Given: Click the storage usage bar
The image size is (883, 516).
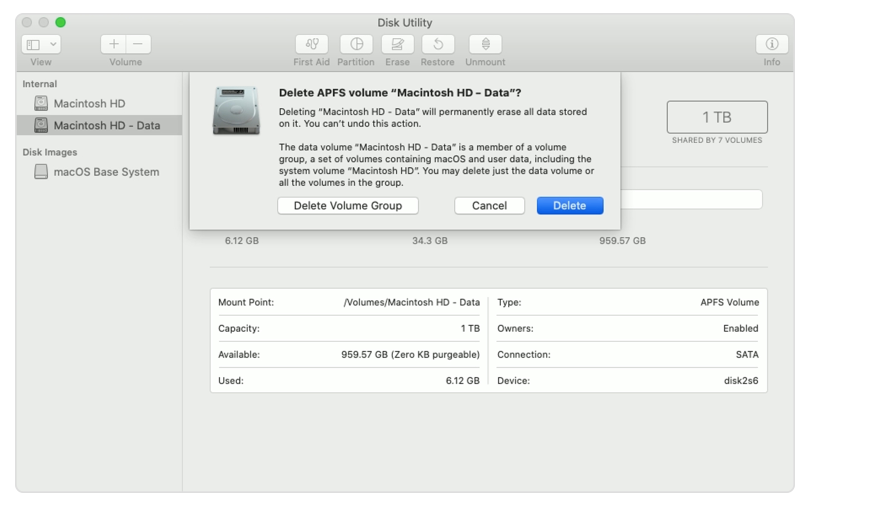Looking at the screenshot, I should click(691, 199).
